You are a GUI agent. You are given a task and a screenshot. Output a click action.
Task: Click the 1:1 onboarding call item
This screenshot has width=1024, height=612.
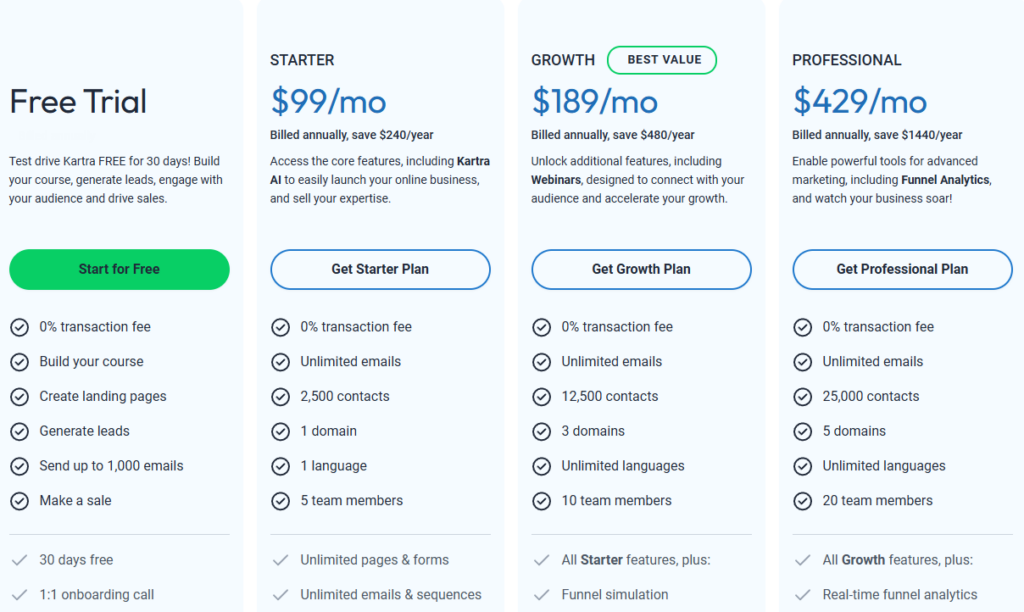(x=96, y=595)
